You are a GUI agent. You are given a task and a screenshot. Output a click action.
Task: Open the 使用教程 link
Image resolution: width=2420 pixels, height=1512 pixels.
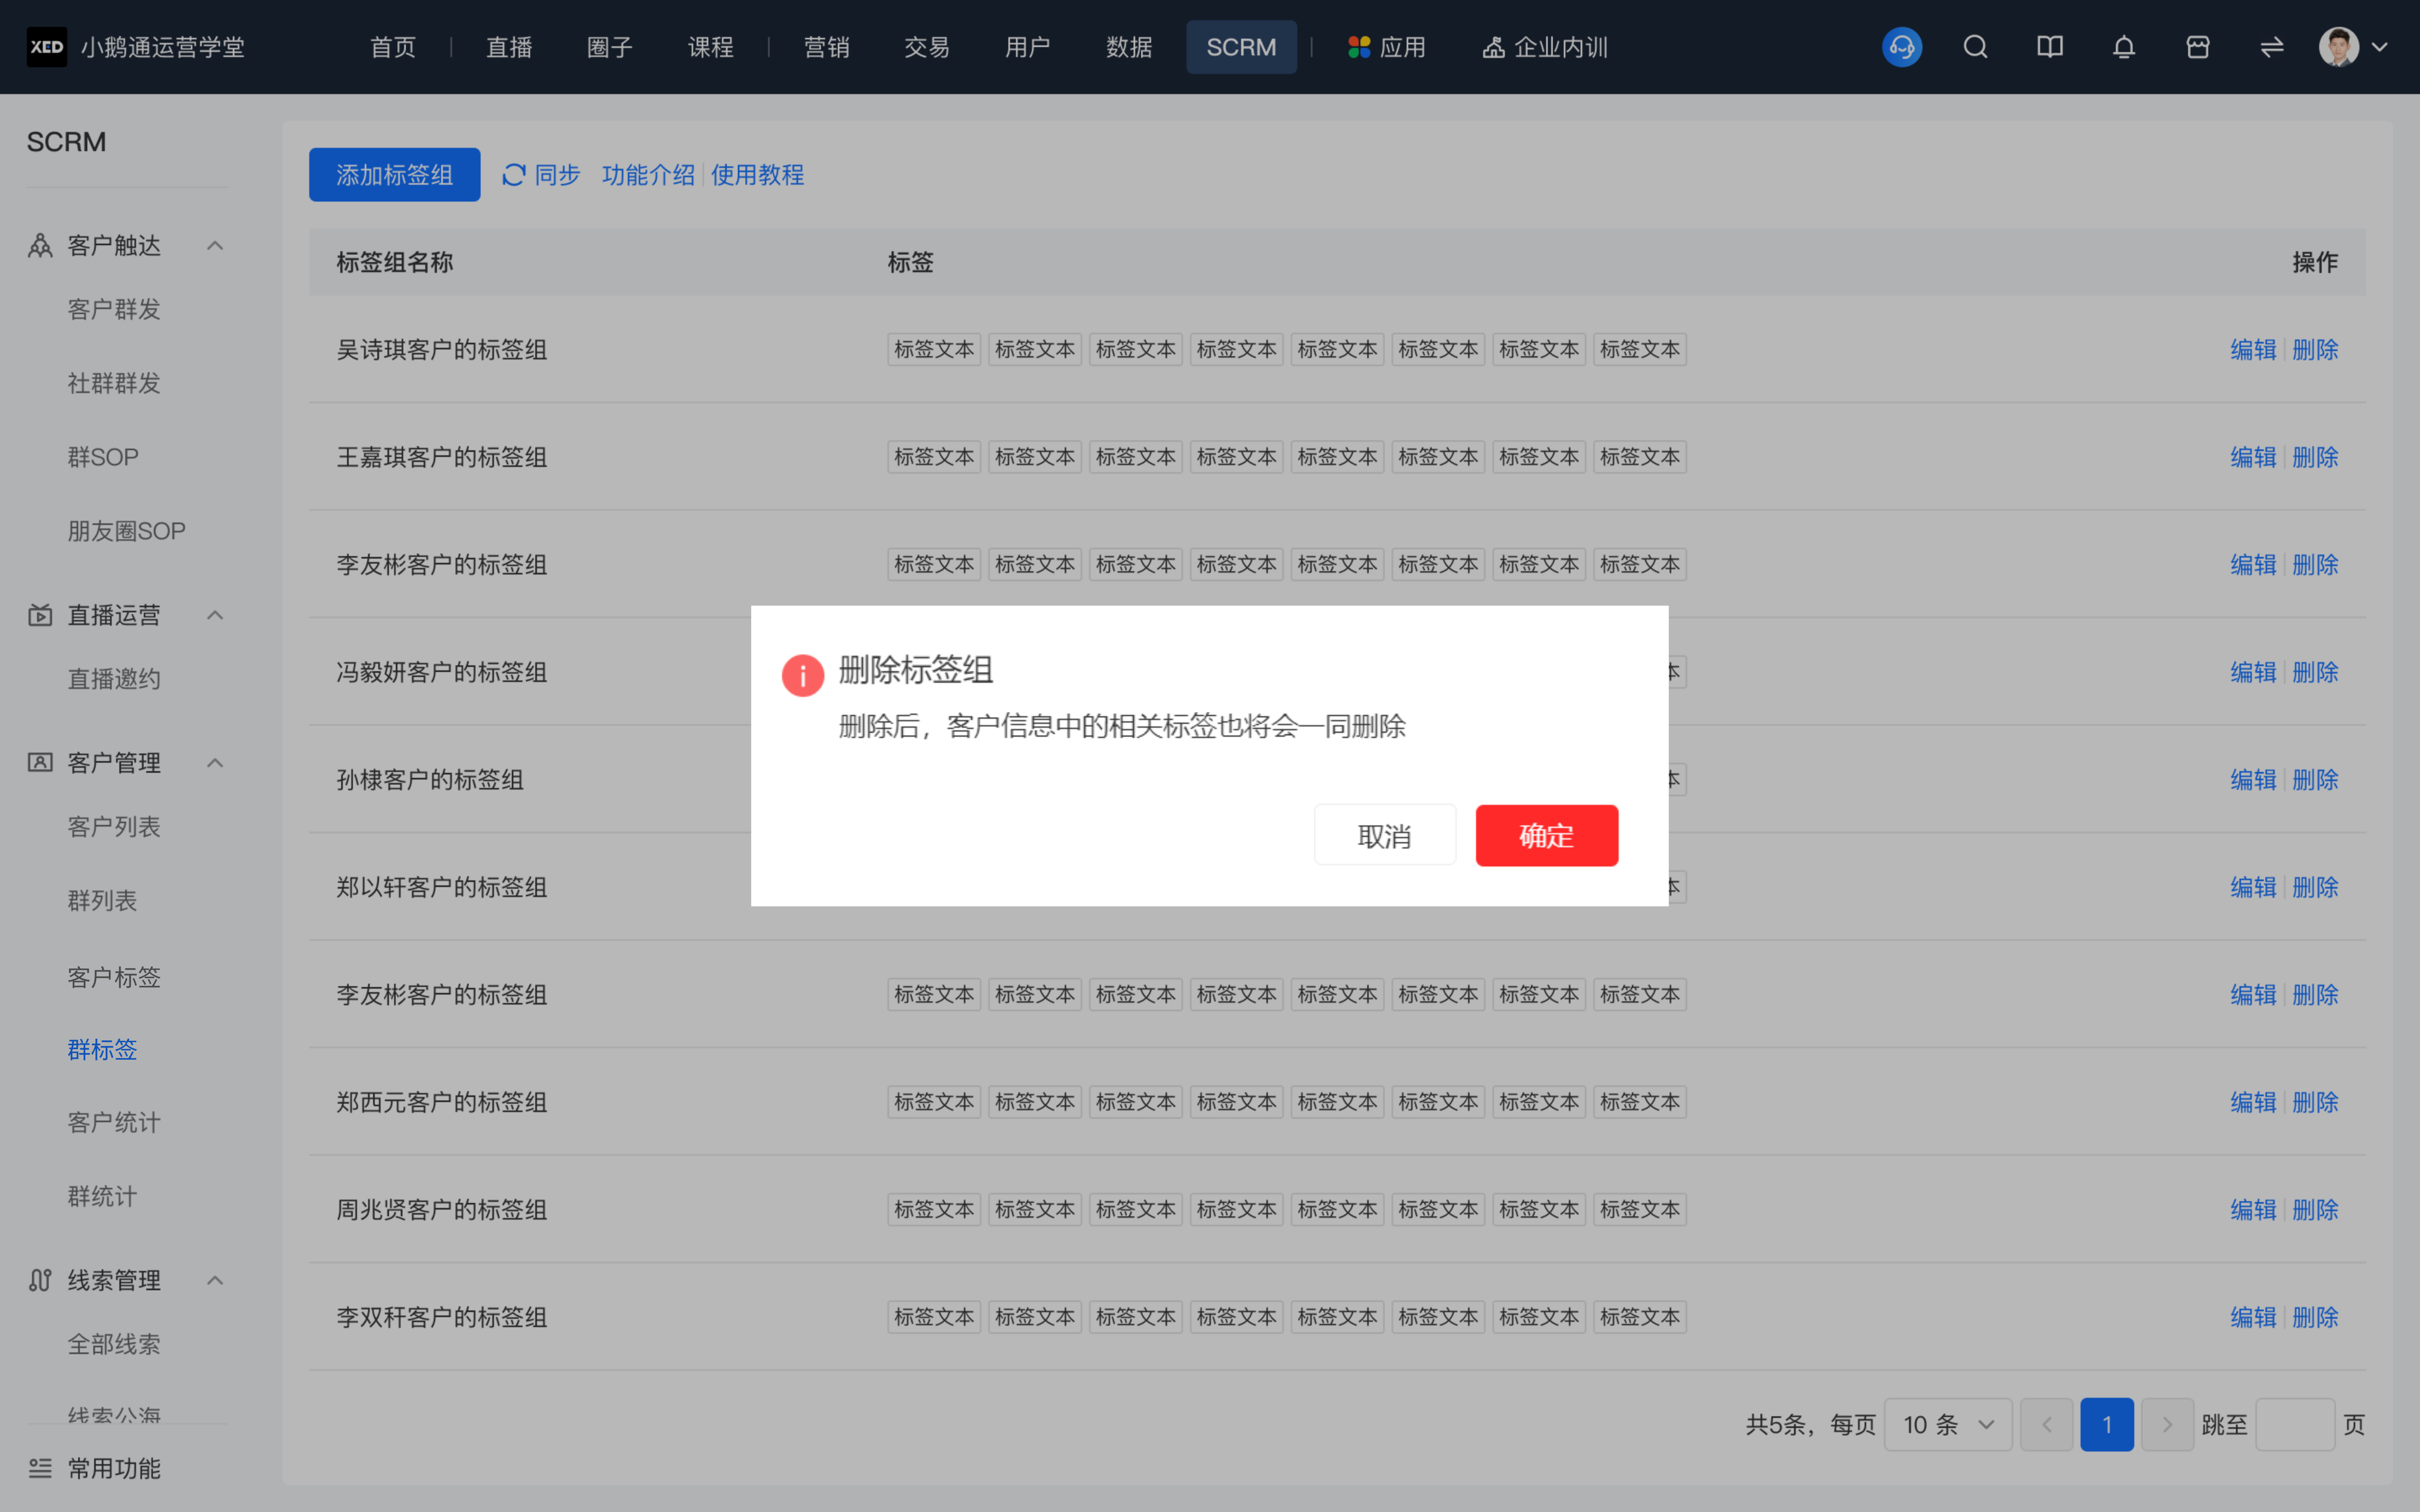click(757, 175)
